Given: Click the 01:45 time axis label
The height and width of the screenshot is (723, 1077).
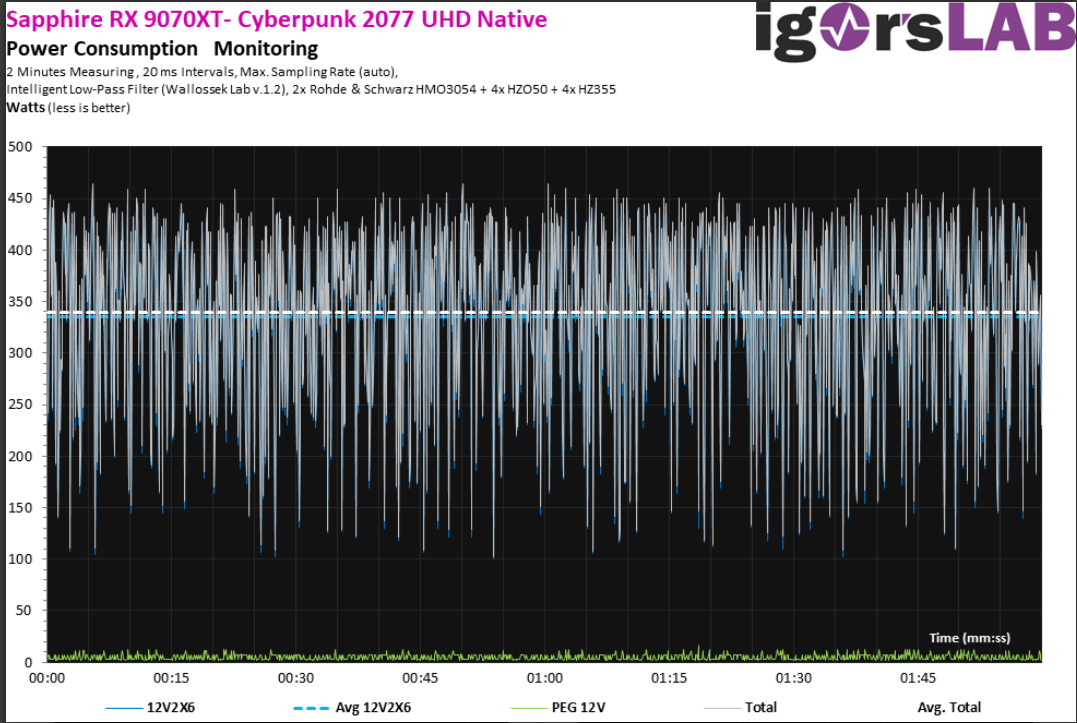Looking at the screenshot, I should click(918, 678).
